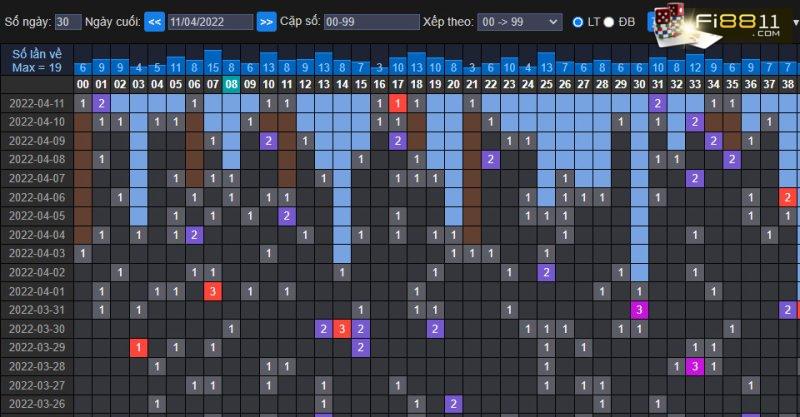
Task: Focus the Cặp số range field
Action: (372, 22)
